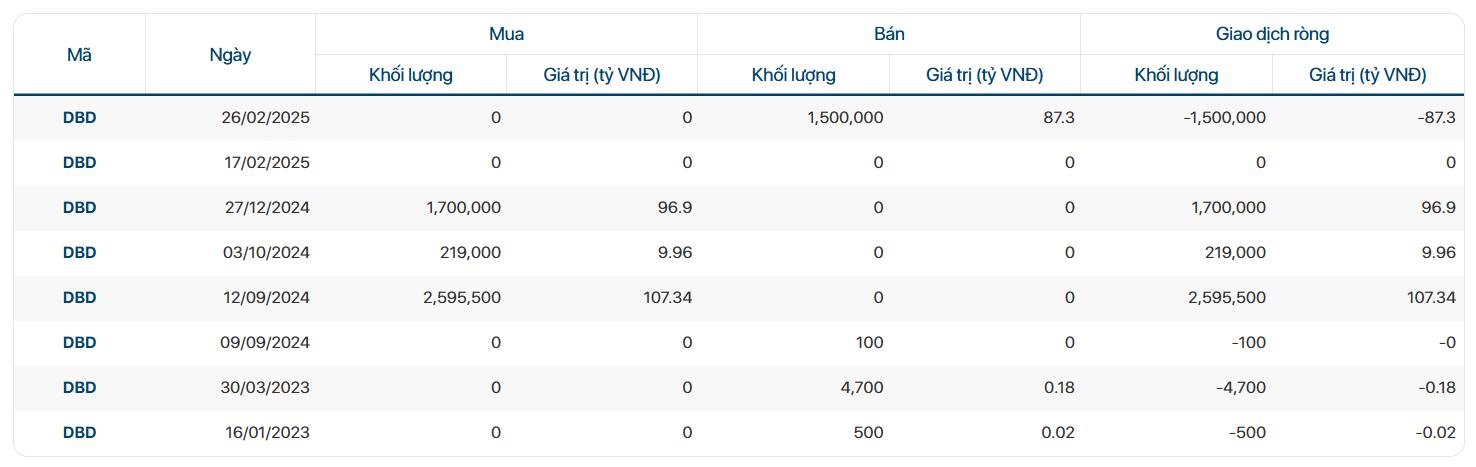Click the "Mã" column header

coord(80,55)
